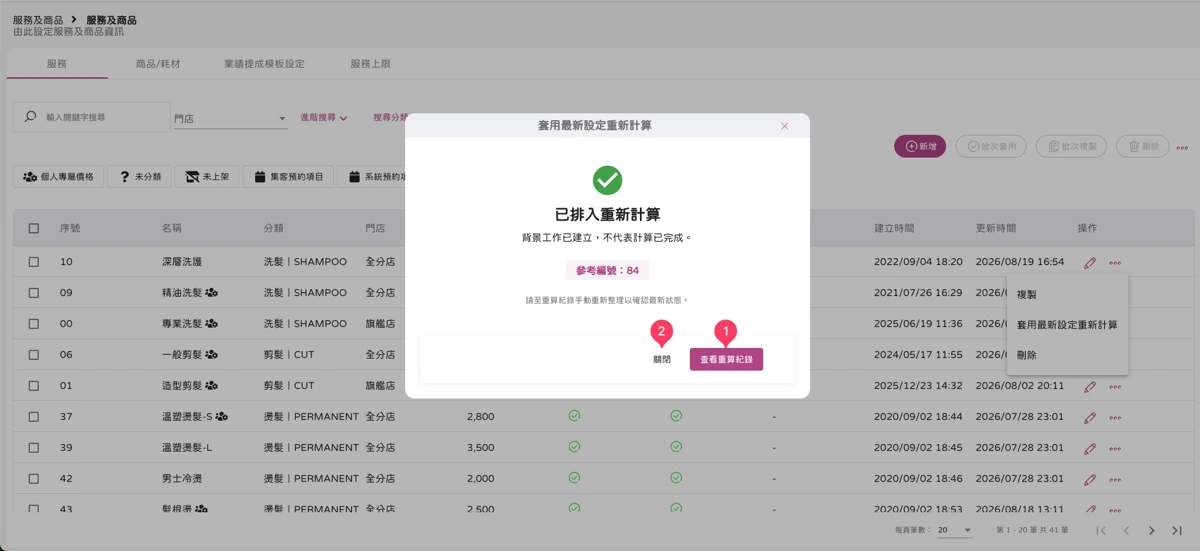Filter by 未分類 items
This screenshot has height=551, width=1200.
click(139, 176)
